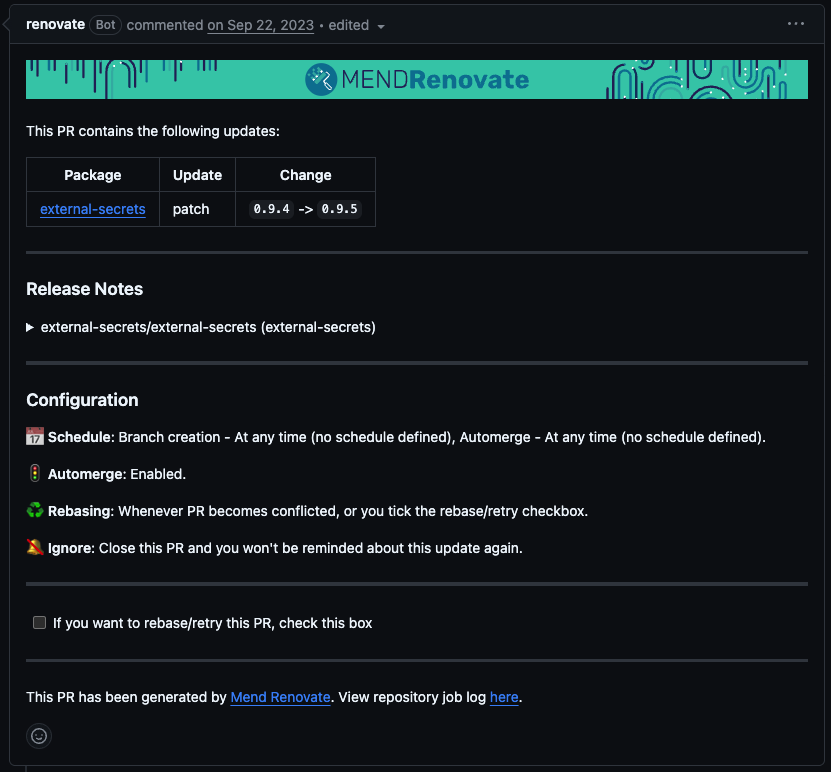Screen dimensions: 831x772
Task: Open the external-secrets package link
Action: [x=93, y=209]
